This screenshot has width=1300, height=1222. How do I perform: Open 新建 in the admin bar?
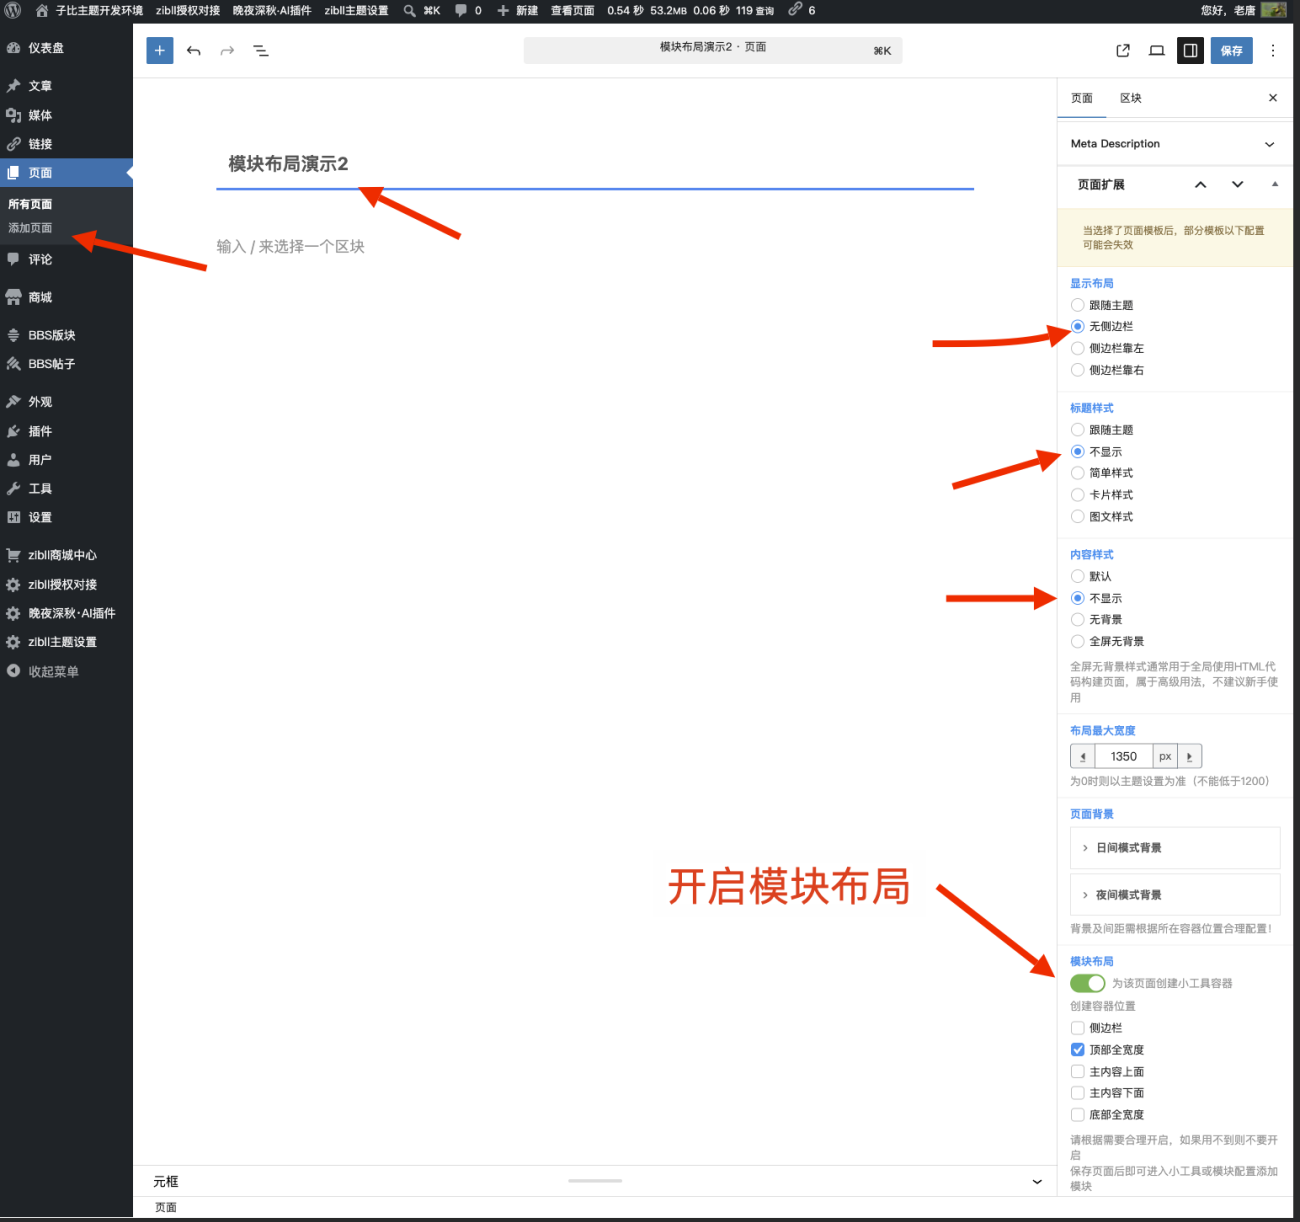point(518,10)
